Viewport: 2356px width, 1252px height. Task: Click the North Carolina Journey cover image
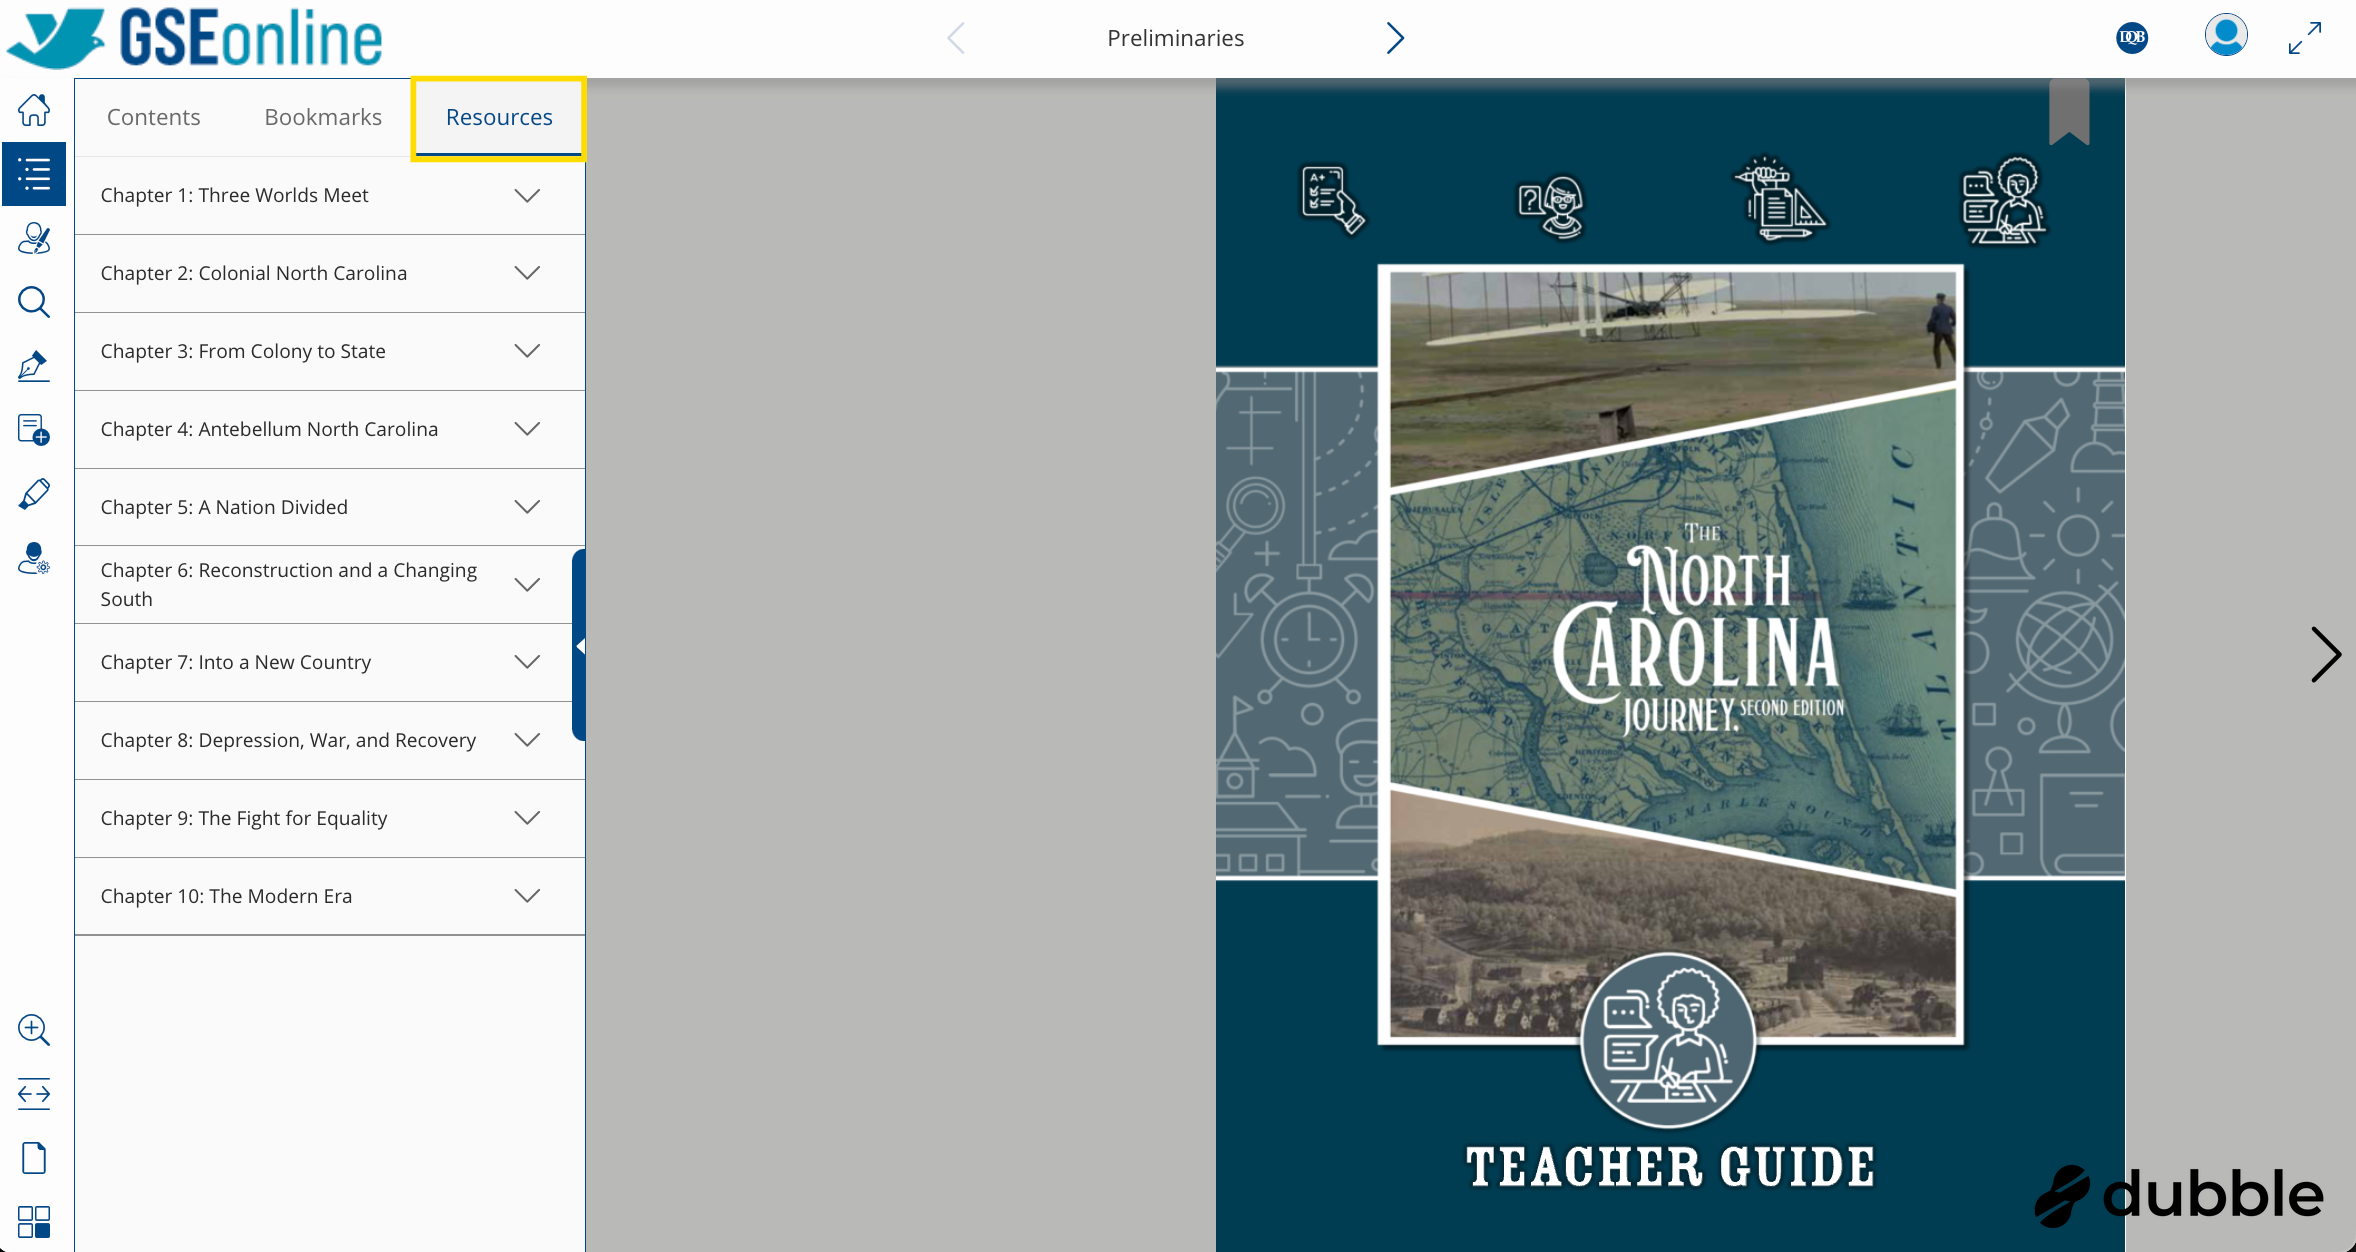coord(1670,654)
